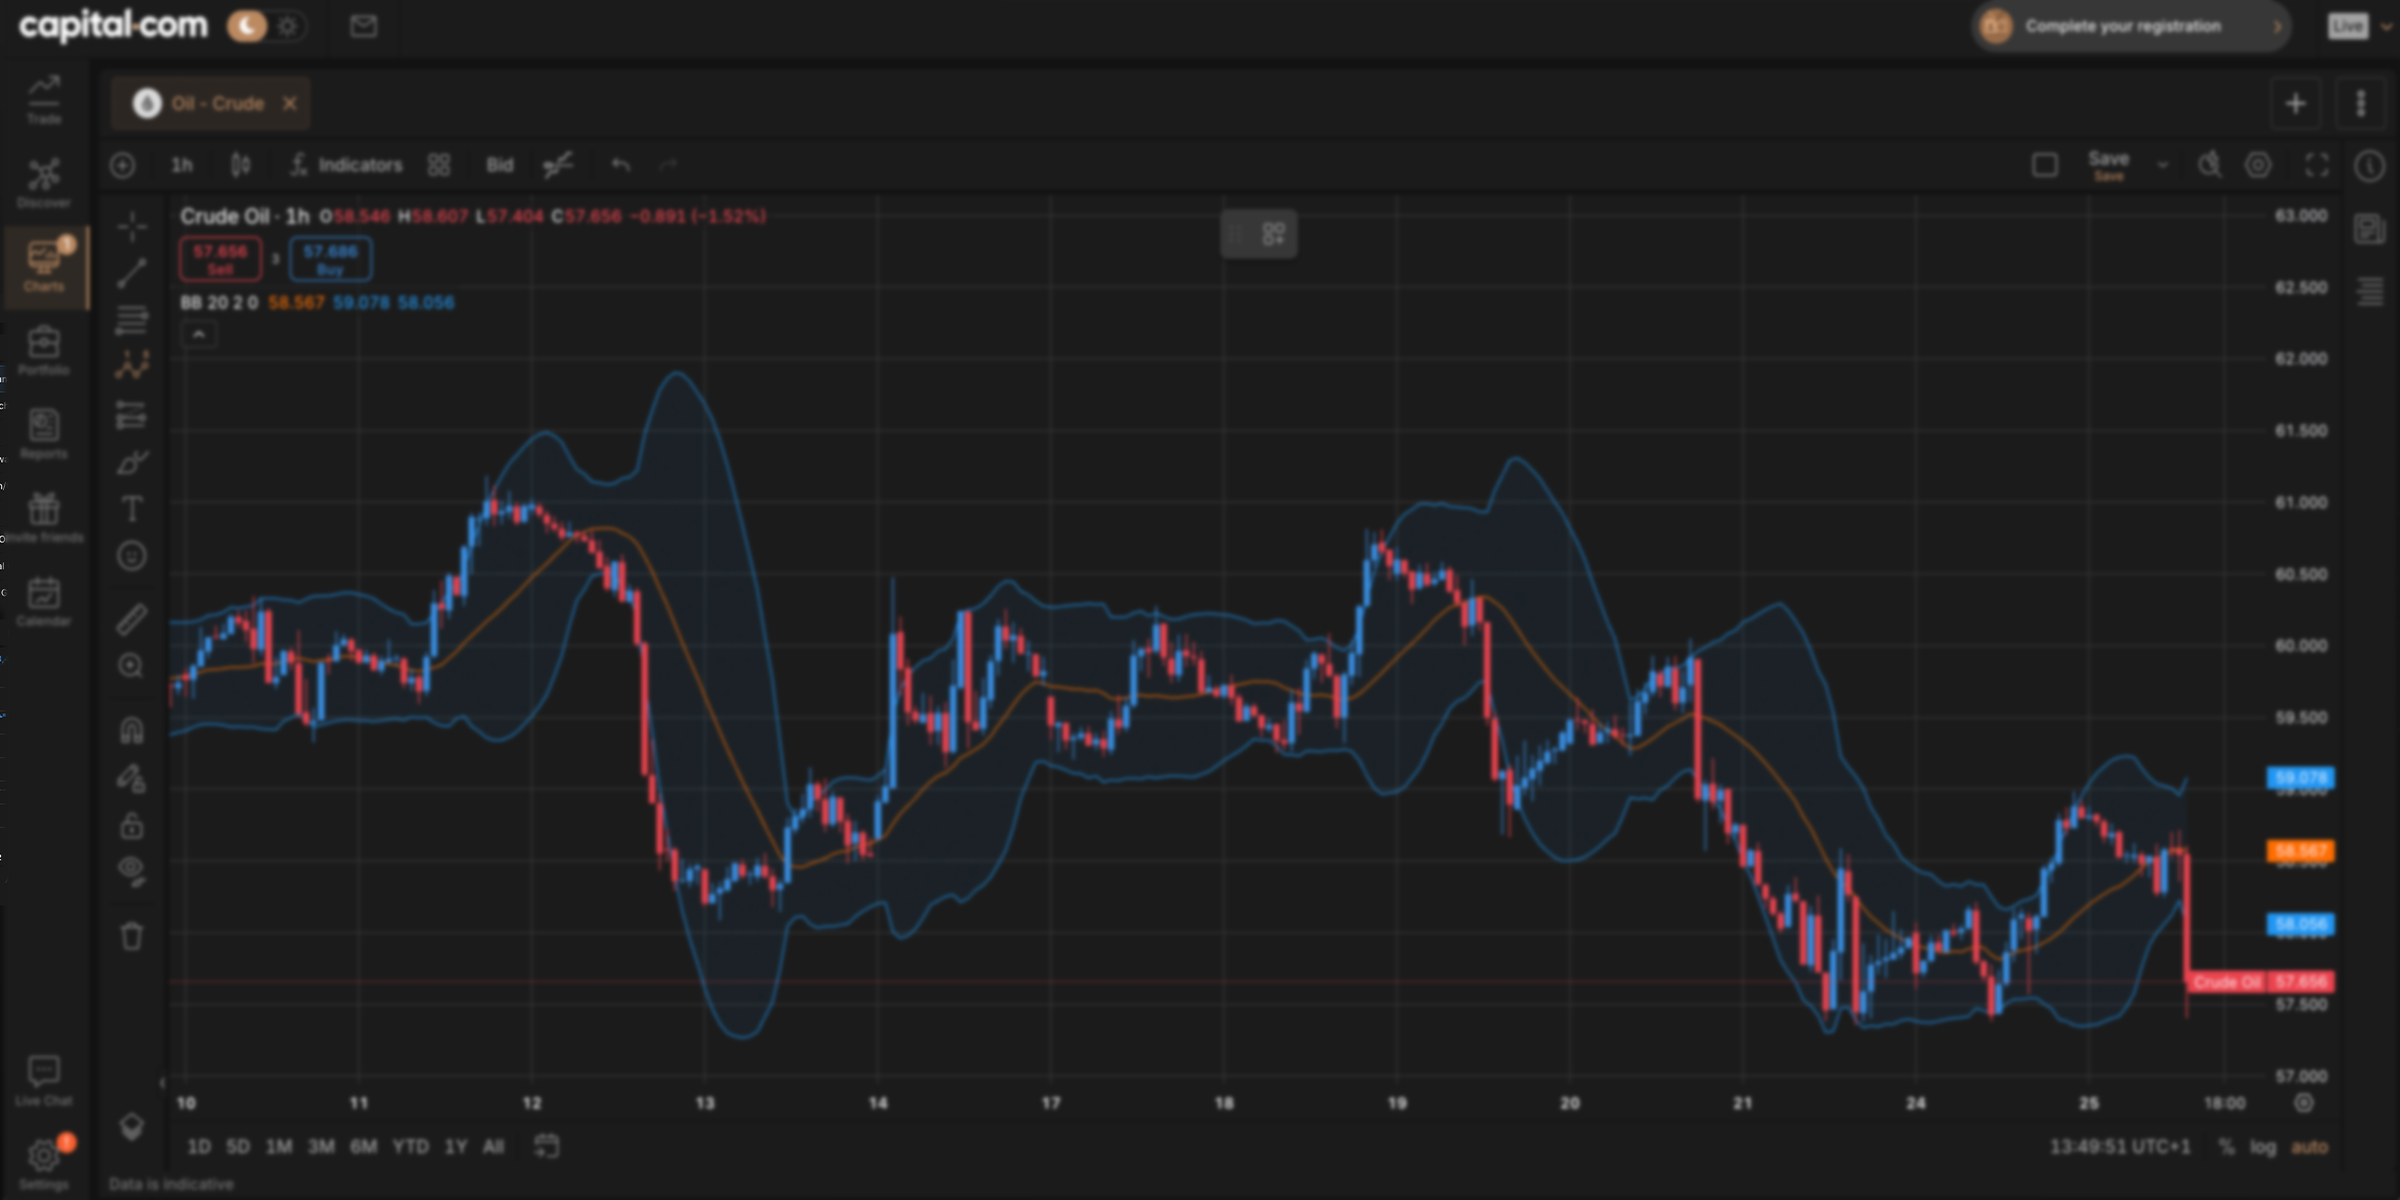The height and width of the screenshot is (1200, 2400).
Task: Click the trash remove drawings icon
Action: 132,936
